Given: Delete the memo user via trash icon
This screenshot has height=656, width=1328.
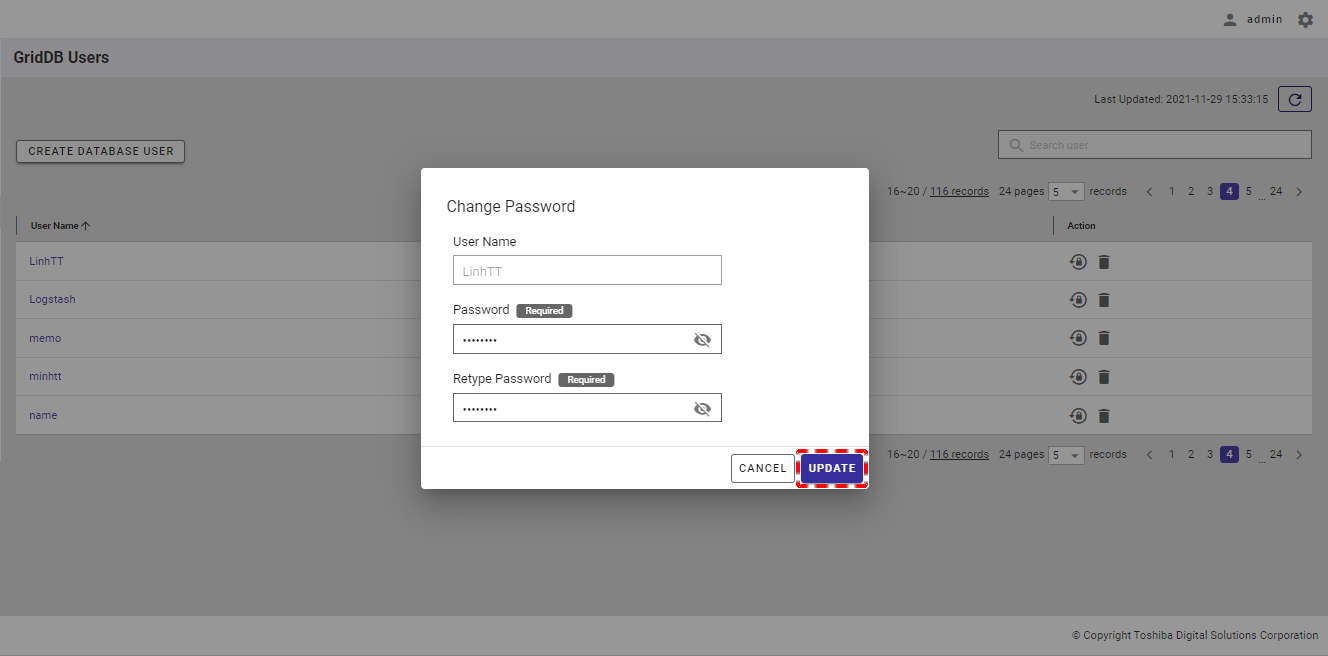Looking at the screenshot, I should point(1104,338).
